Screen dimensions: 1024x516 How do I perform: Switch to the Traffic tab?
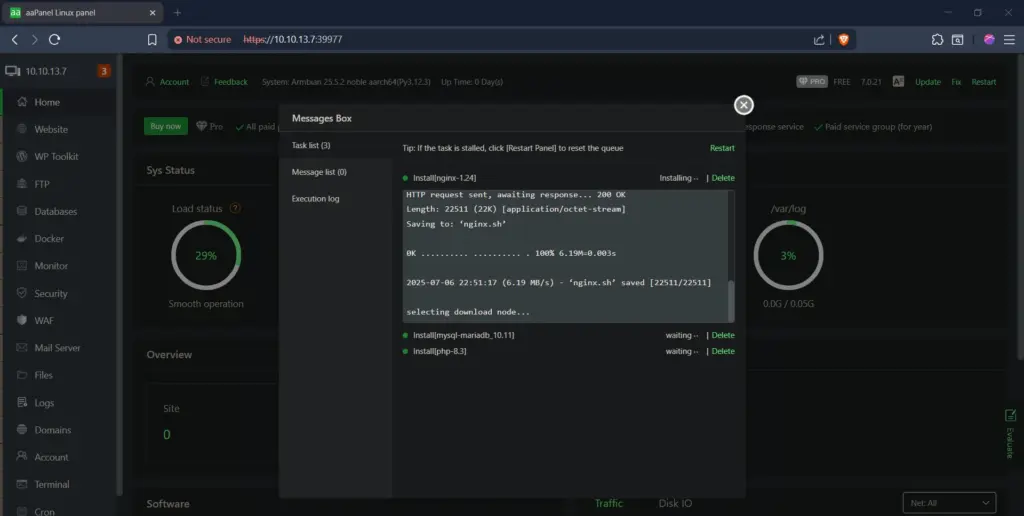pos(609,503)
